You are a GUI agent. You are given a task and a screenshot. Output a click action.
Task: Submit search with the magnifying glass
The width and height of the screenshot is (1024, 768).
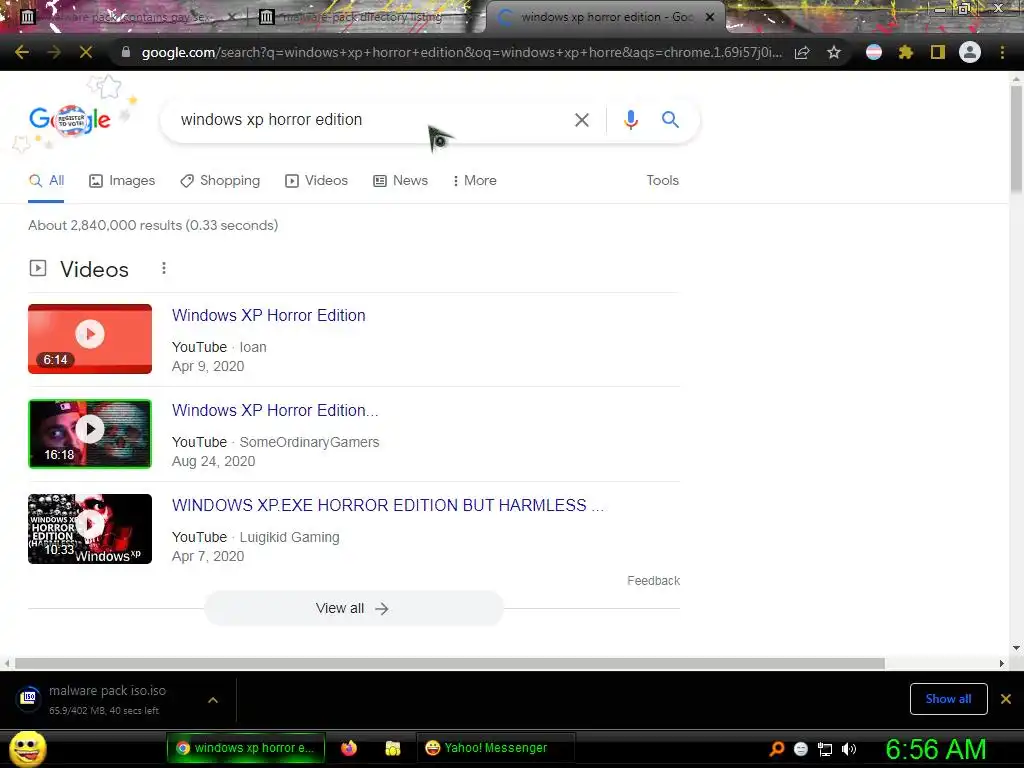tap(670, 120)
